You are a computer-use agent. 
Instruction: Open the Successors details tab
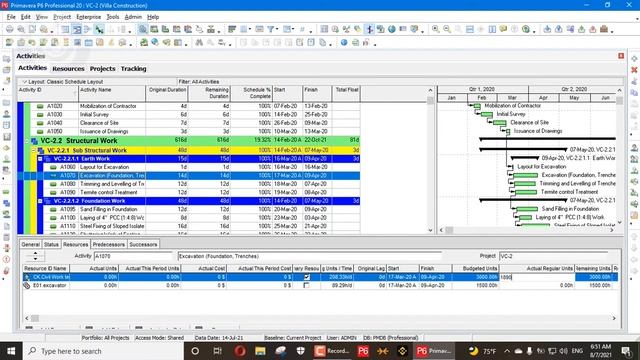pyautogui.click(x=143, y=244)
